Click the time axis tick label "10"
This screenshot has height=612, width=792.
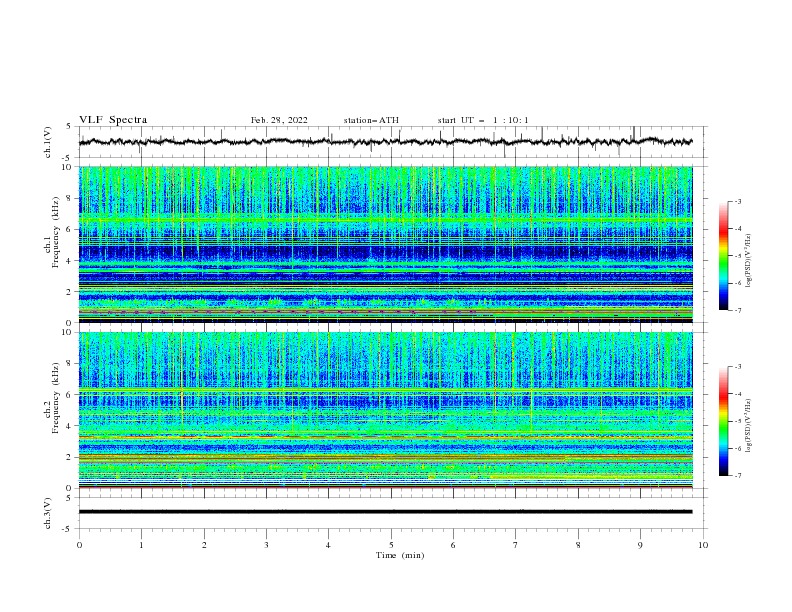tap(703, 545)
